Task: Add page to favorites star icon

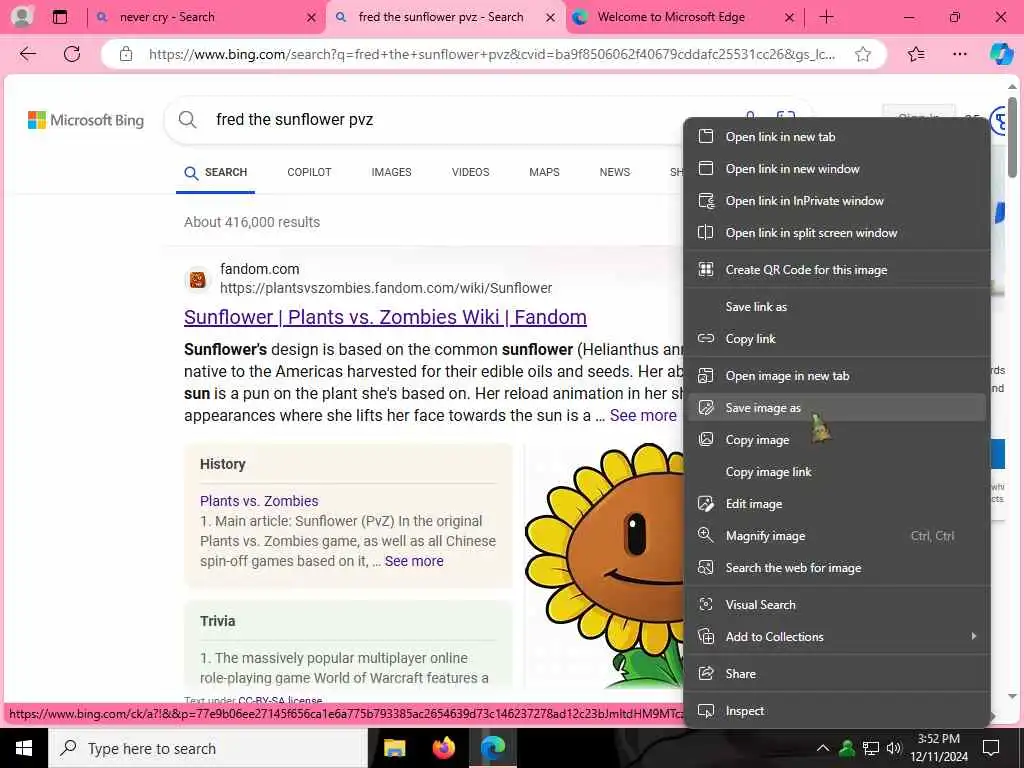Action: coord(863,54)
